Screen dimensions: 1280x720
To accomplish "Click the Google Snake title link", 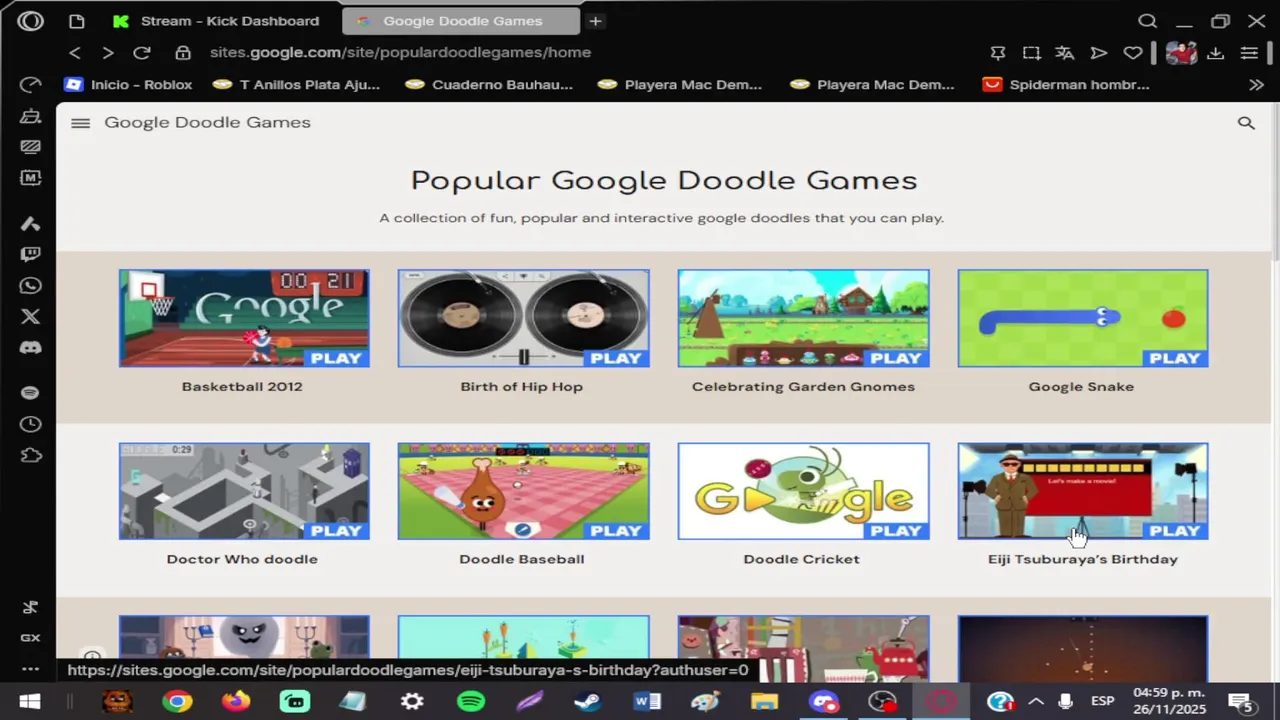I will pyautogui.click(x=1081, y=387).
